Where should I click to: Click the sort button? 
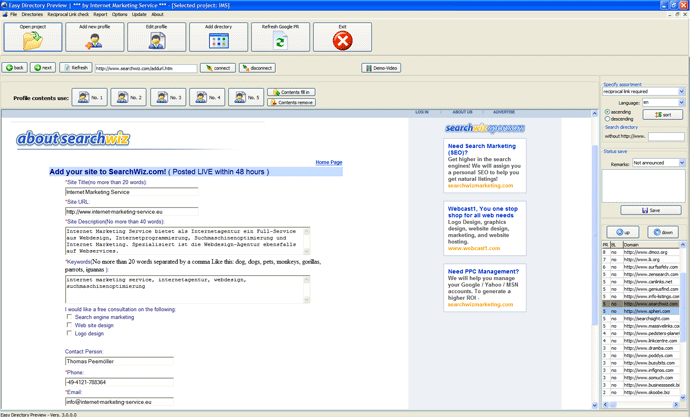[x=663, y=115]
